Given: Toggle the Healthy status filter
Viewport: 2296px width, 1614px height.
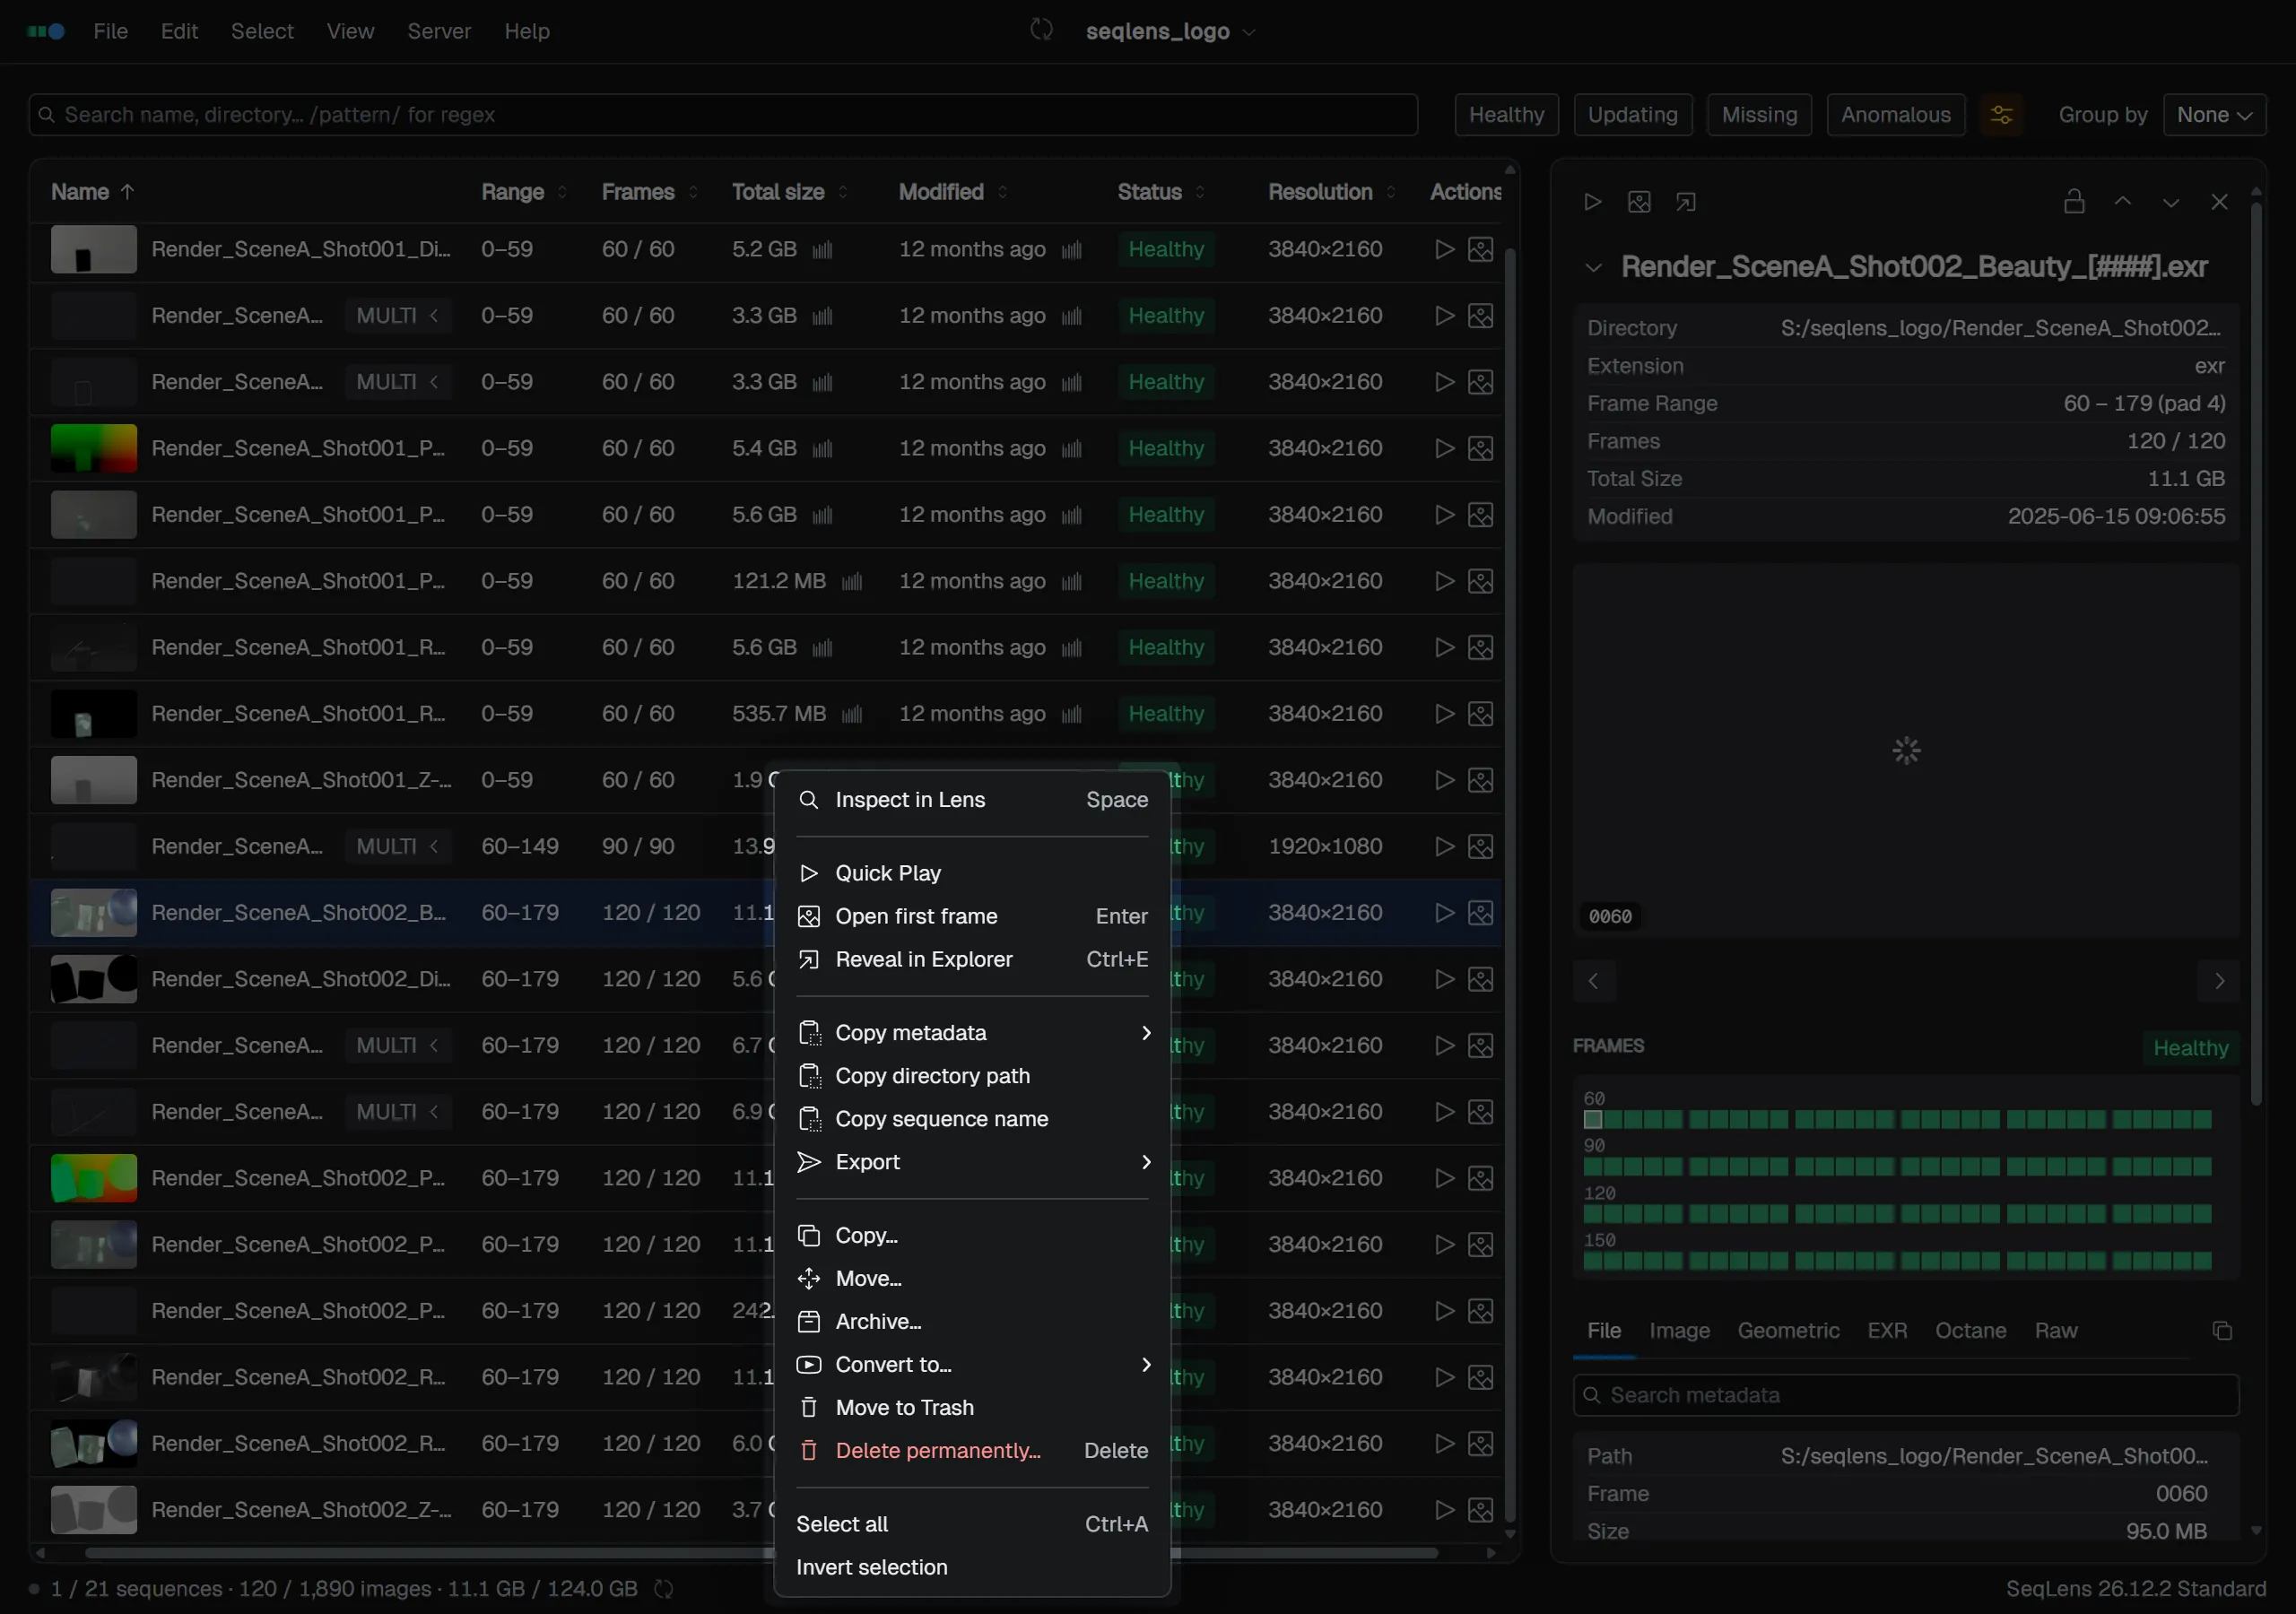Looking at the screenshot, I should pos(1506,115).
